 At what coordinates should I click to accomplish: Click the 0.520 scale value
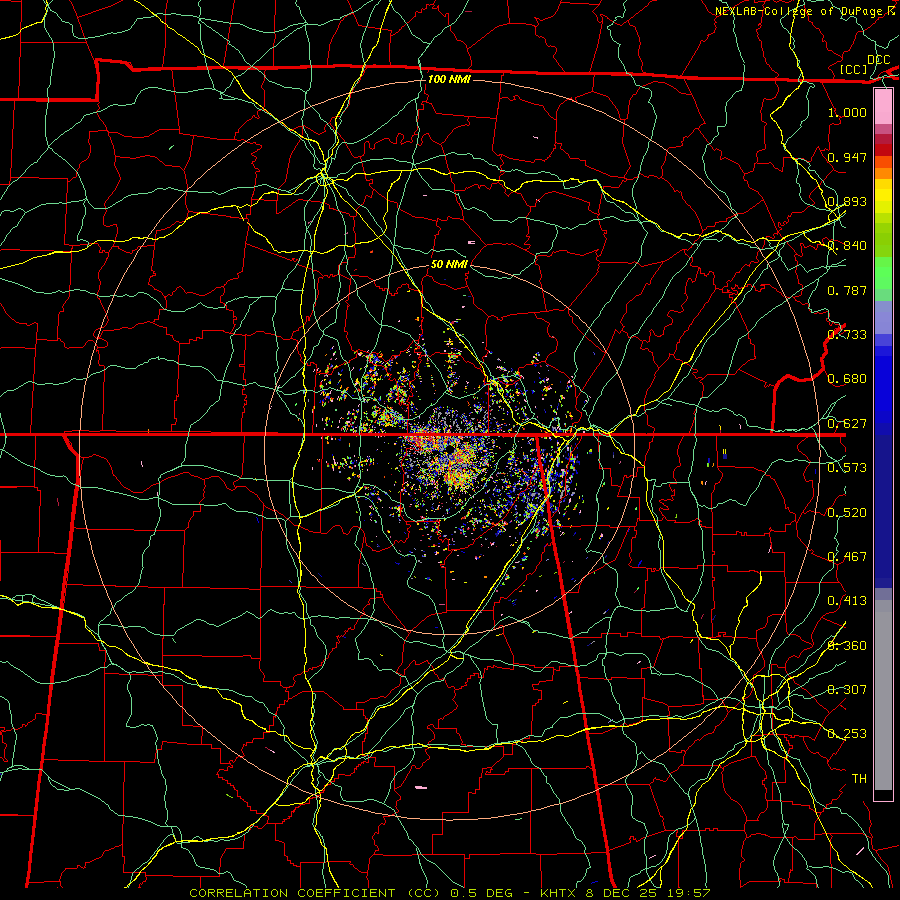click(847, 513)
